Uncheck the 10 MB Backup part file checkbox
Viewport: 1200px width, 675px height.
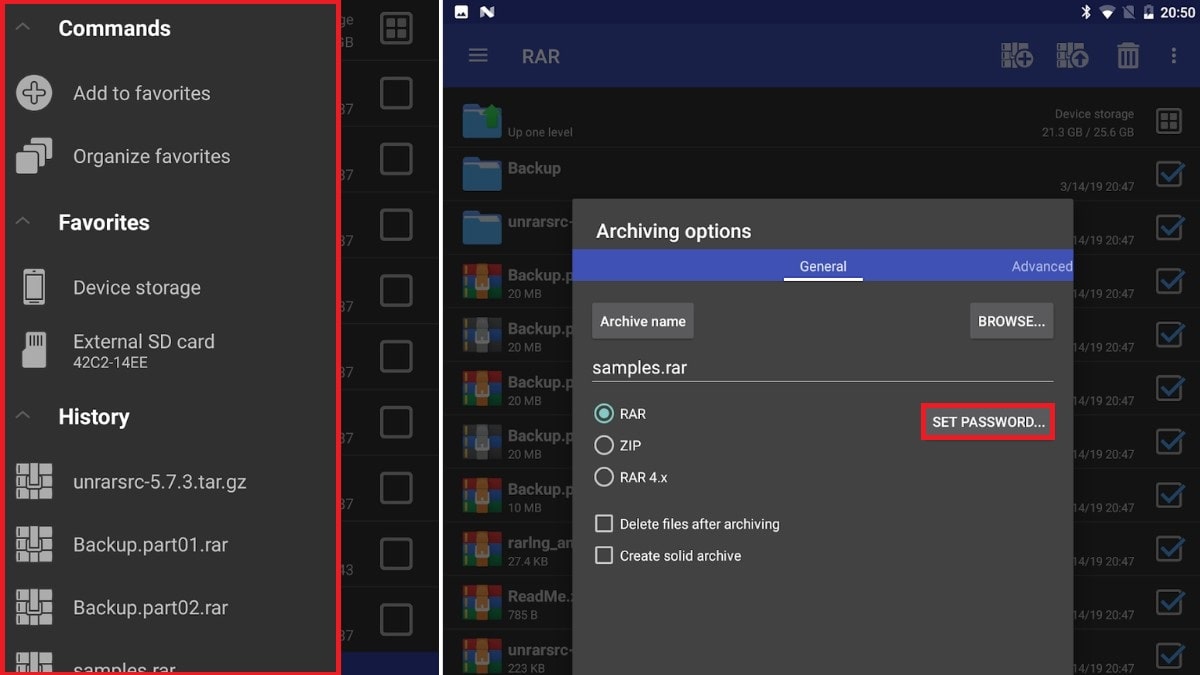(x=1169, y=495)
